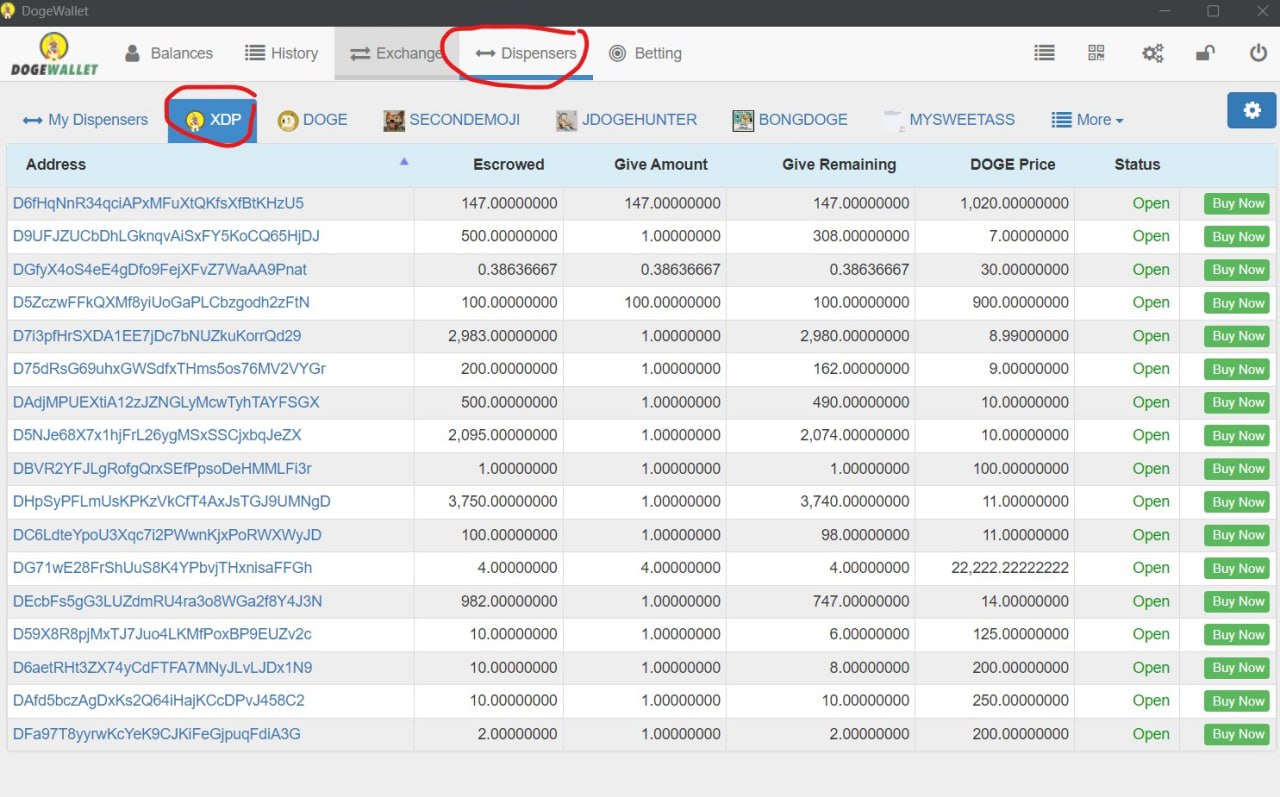
Task: Switch to the Exchange tab
Action: click(x=396, y=53)
